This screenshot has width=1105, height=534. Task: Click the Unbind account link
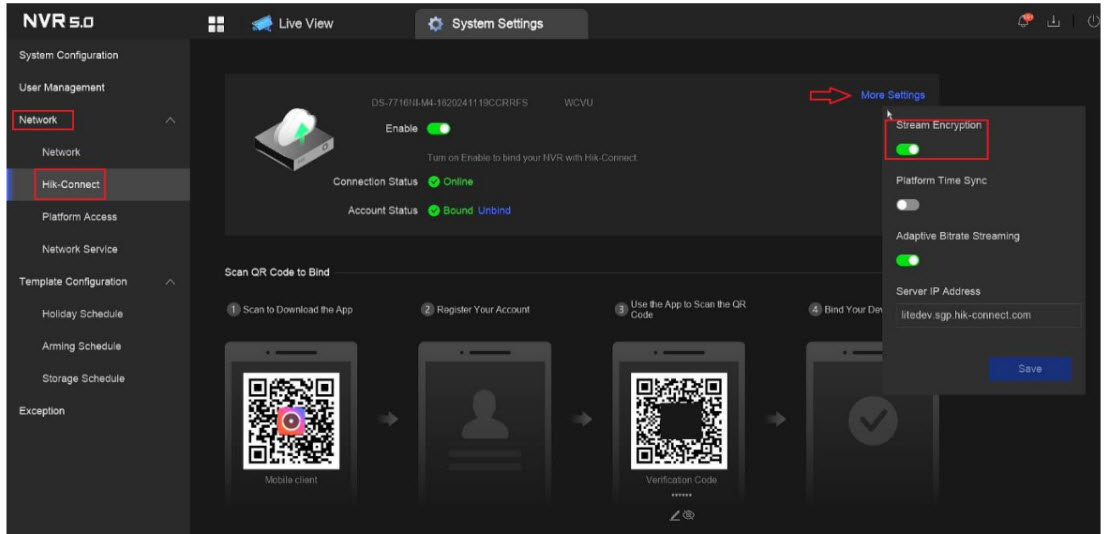[x=494, y=211]
